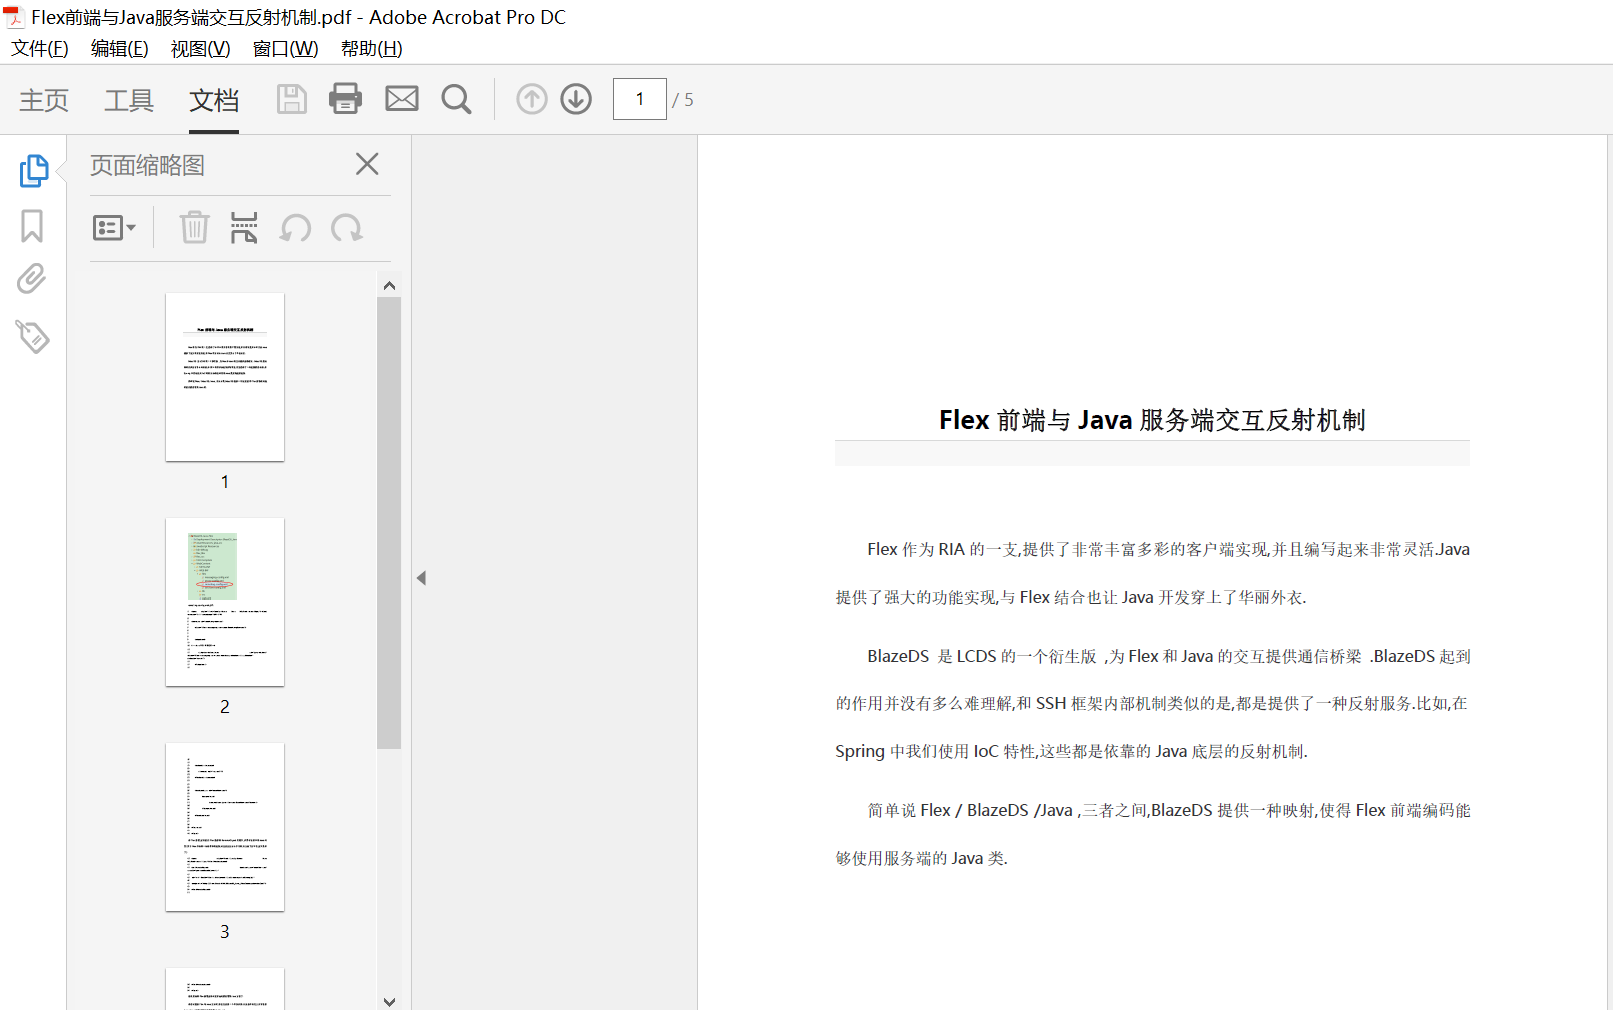Go to next page arrow
The image size is (1613, 1010).
(x=576, y=99)
